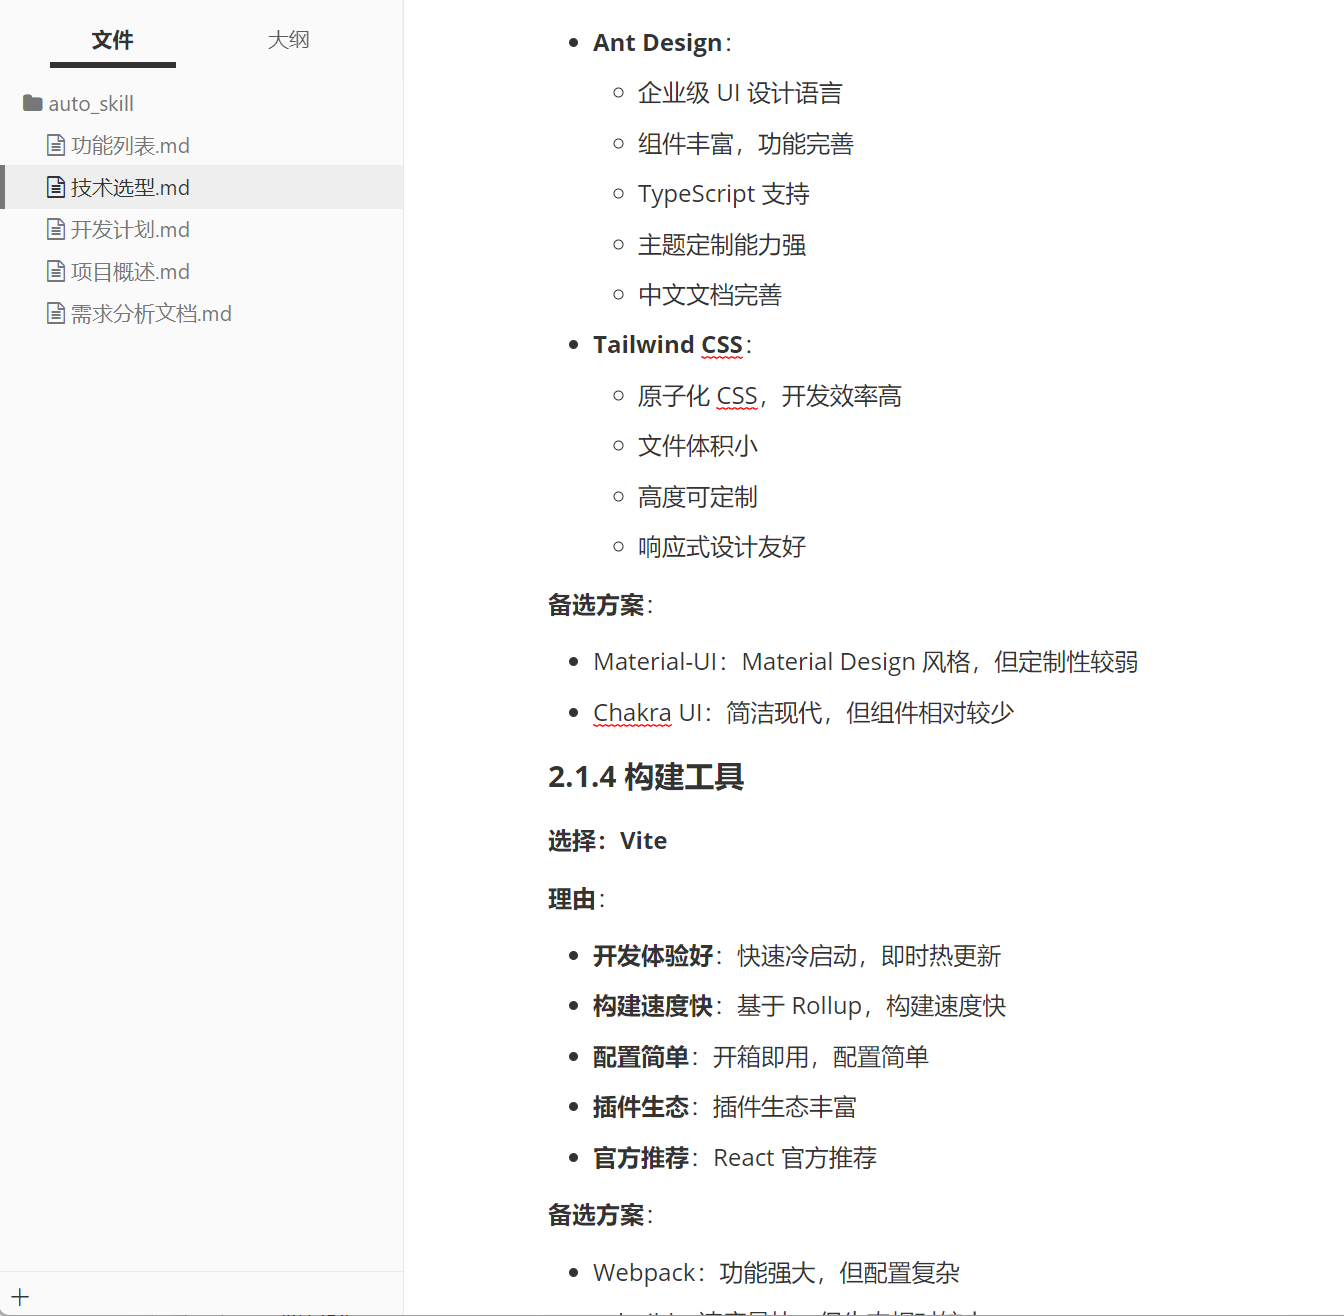Open 需求分析文档.md document
Screen dimensions: 1344x1316
[151, 314]
